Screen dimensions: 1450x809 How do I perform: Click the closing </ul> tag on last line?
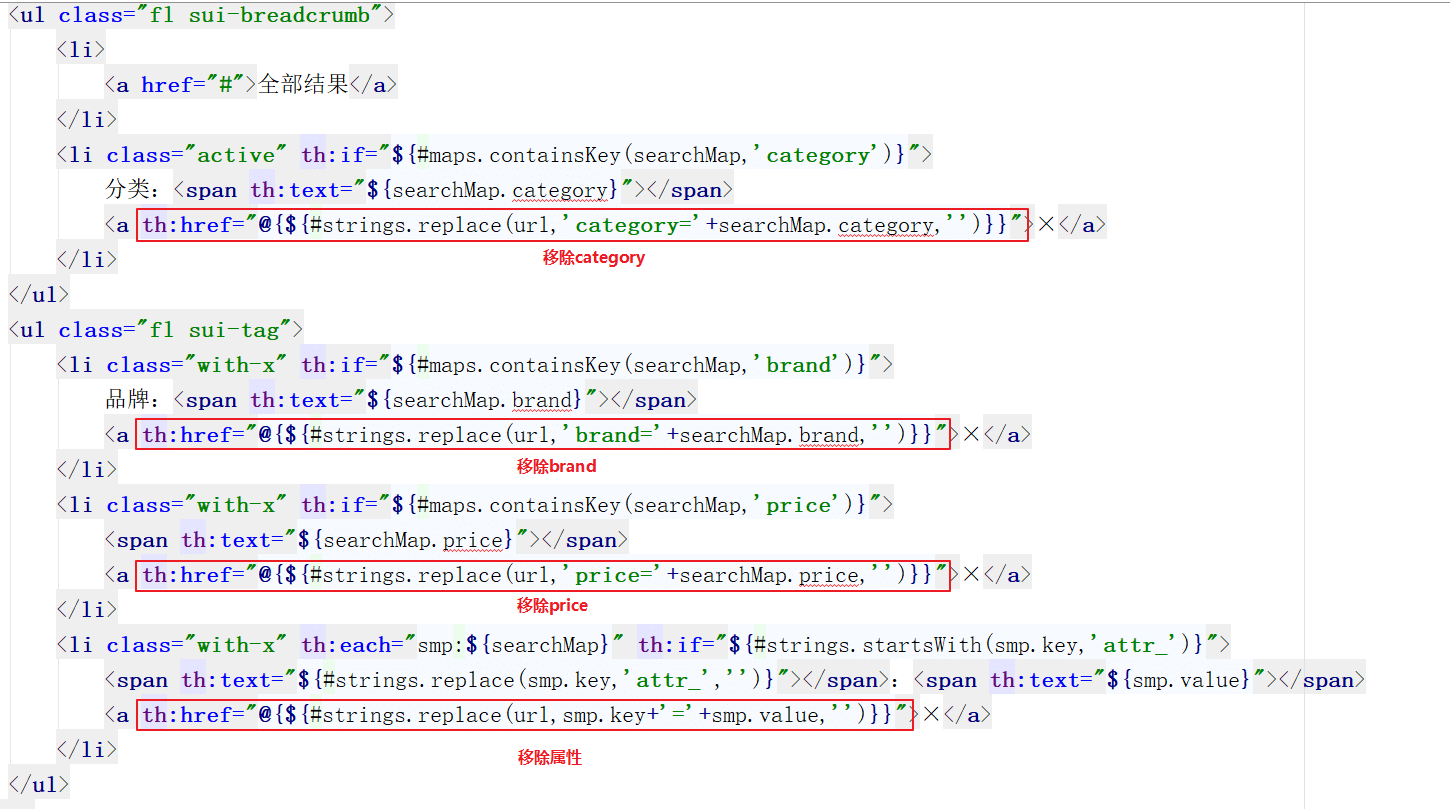(39, 784)
